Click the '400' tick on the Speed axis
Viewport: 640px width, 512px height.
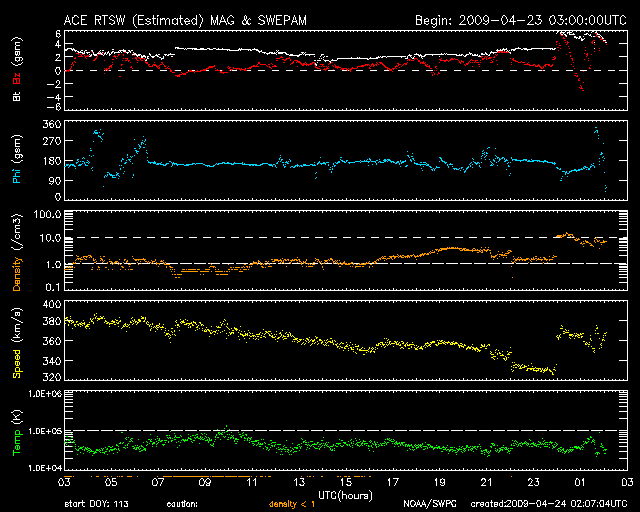coord(52,305)
